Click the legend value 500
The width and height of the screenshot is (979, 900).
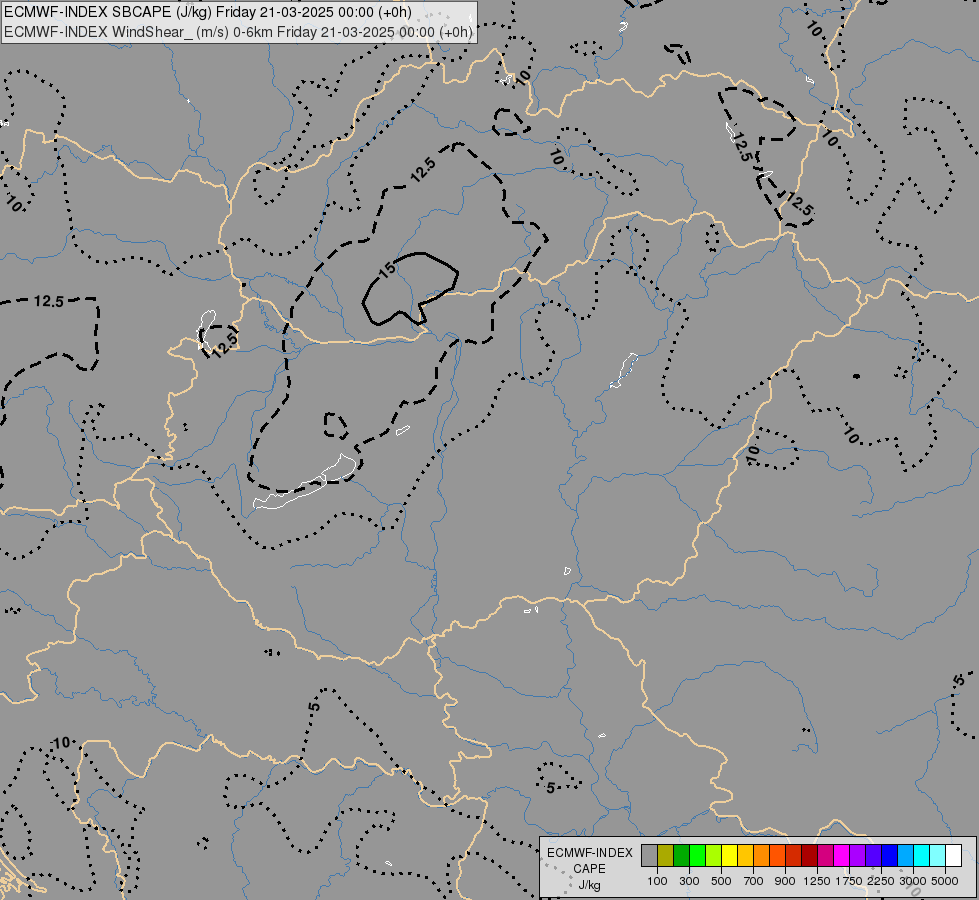(721, 881)
